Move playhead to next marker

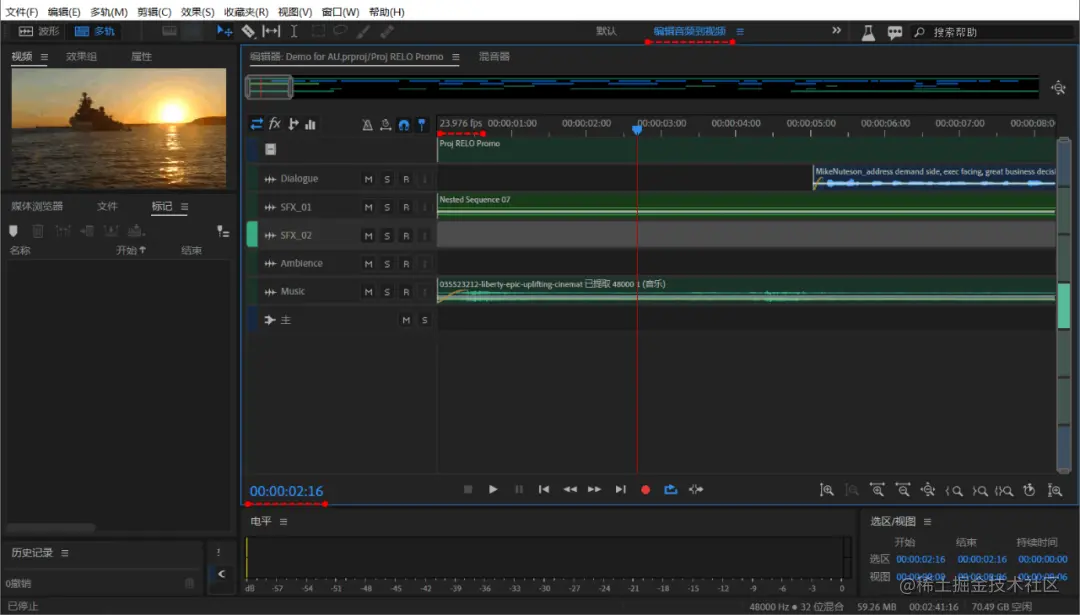[621, 489]
